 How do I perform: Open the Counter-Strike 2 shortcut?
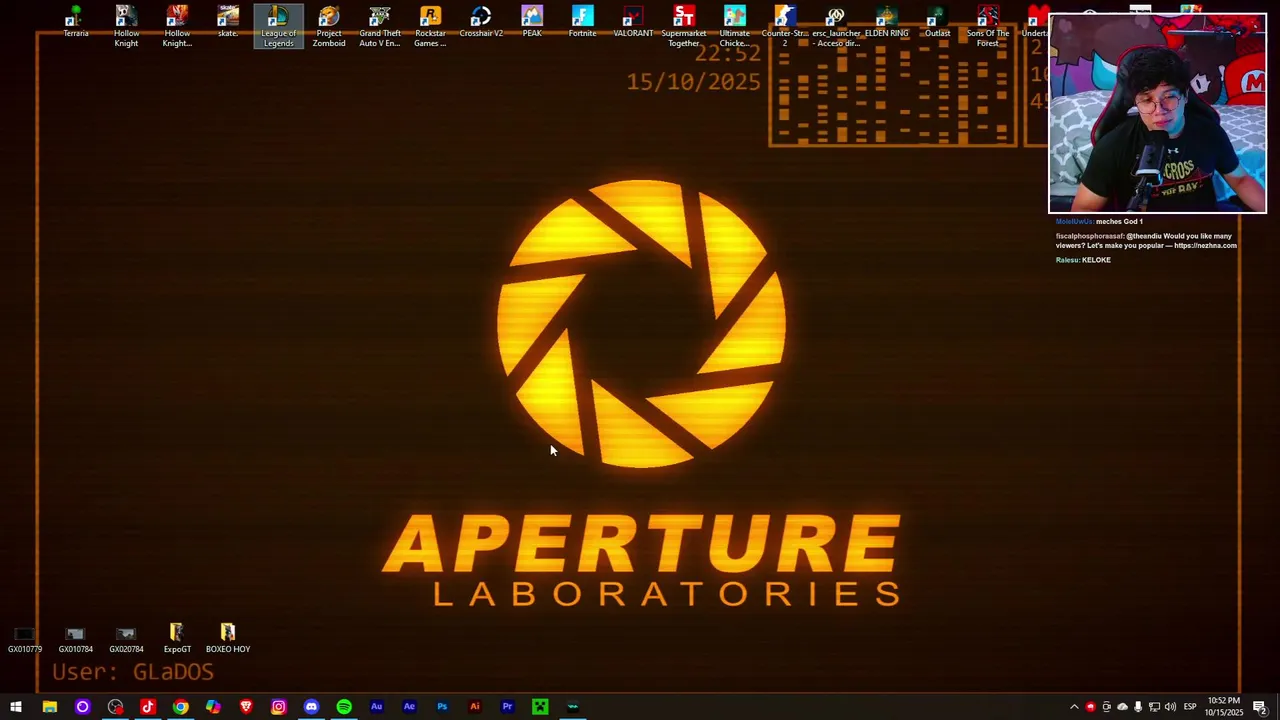785,27
